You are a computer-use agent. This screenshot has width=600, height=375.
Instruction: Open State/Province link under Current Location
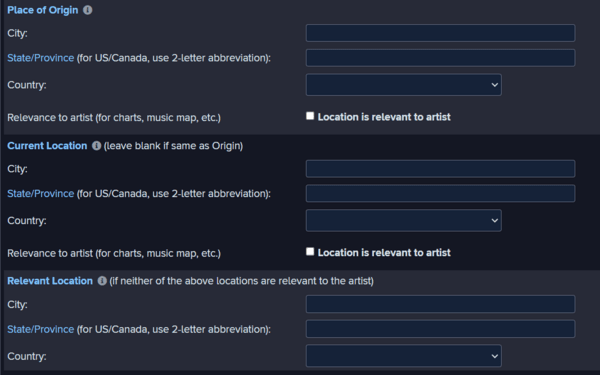41,194
